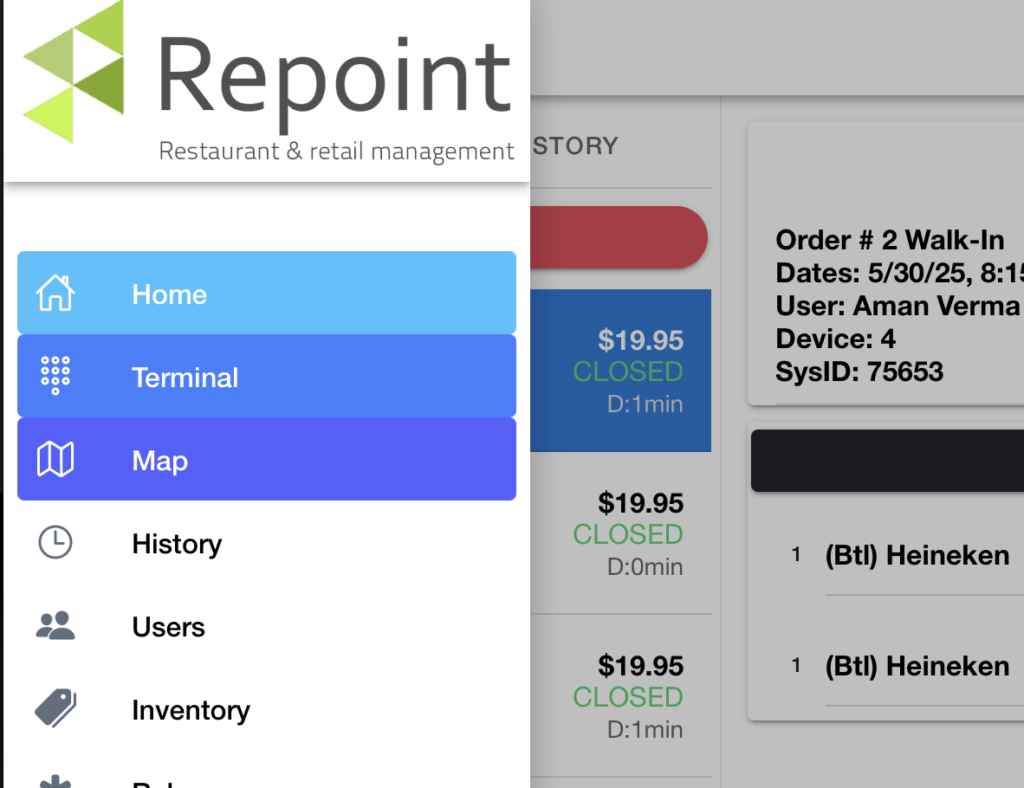Select the blue highlighted $19.95 closed order
This screenshot has height=788, width=1024.
[x=620, y=370]
